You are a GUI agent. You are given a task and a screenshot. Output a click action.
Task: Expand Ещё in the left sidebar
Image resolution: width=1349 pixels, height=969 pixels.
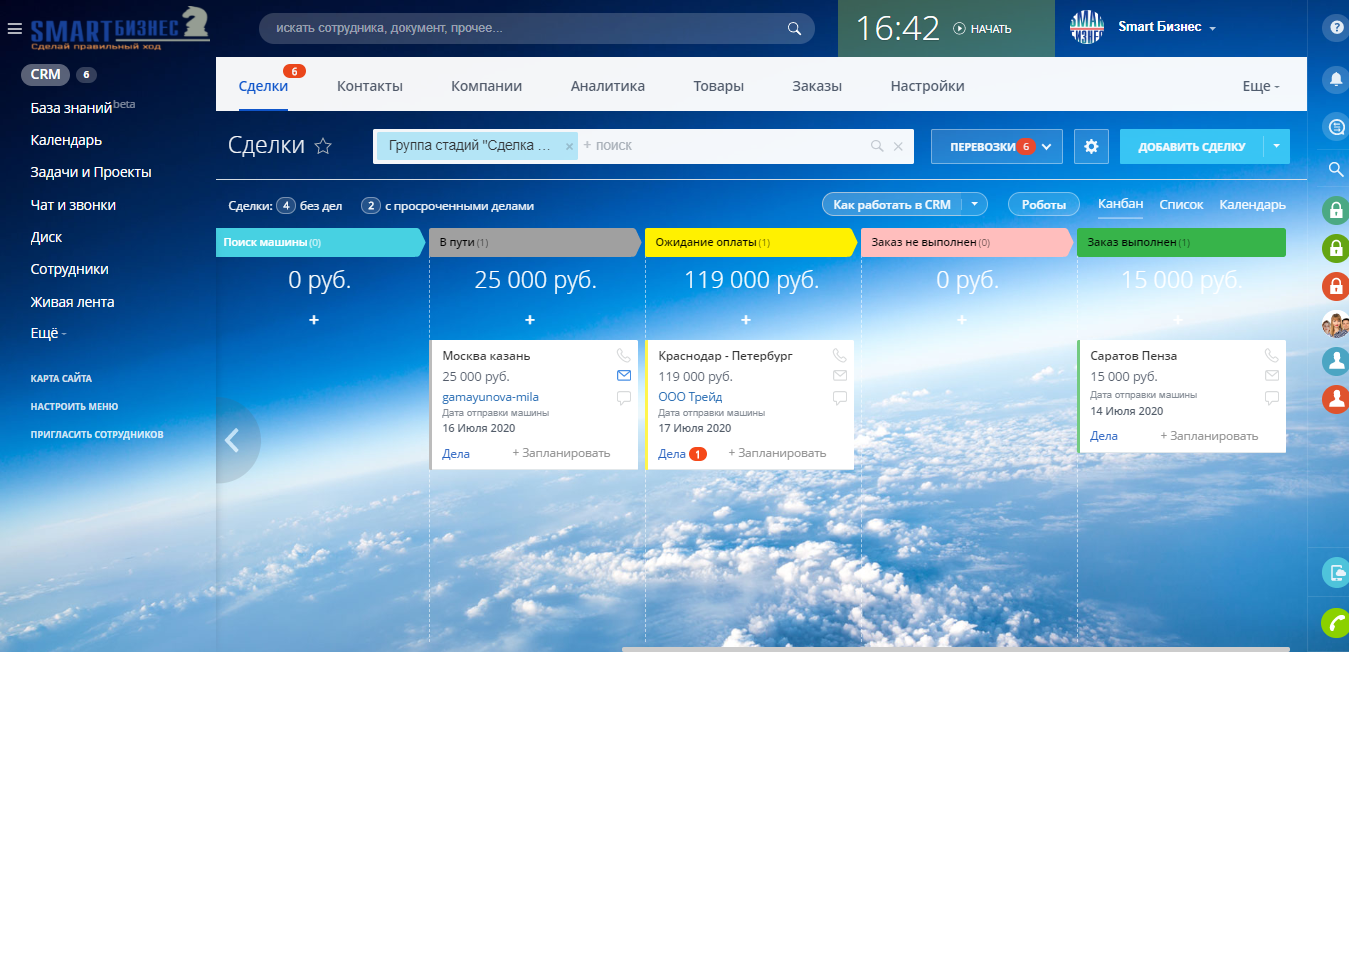point(48,334)
